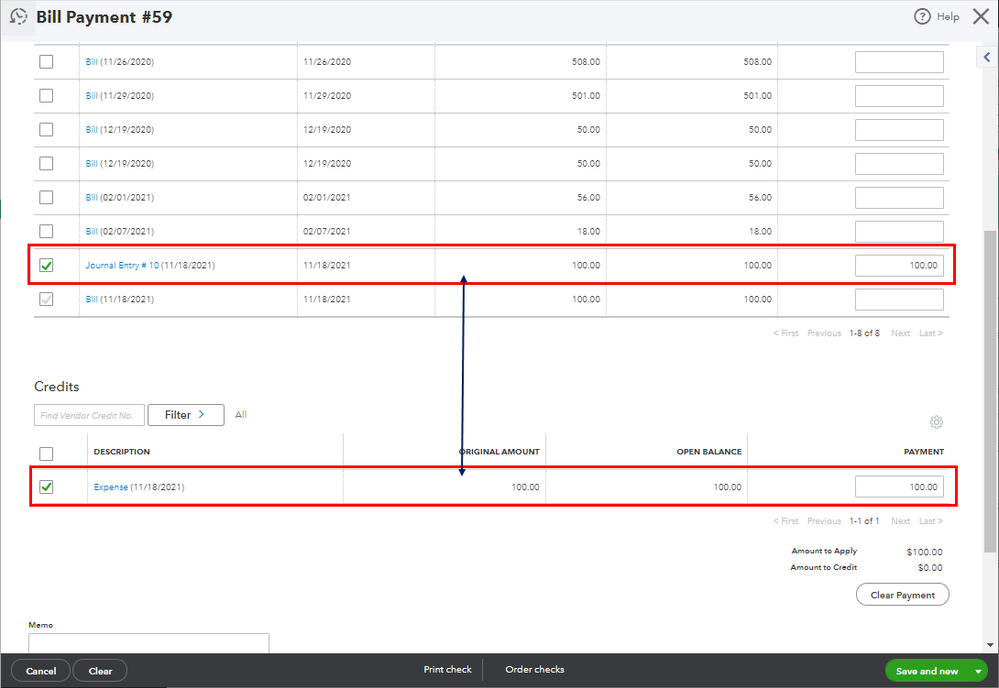This screenshot has height=688, width=999.
Task: Open the Save and new dropdown arrow
Action: coord(979,671)
